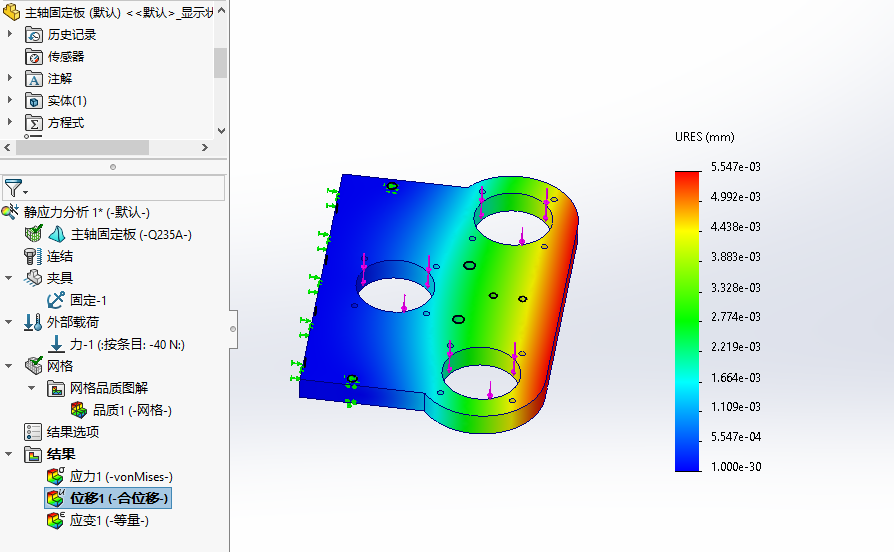Viewport: 894px width, 552px height.
Task: Collapse the 结果 results node
Action: 9,454
